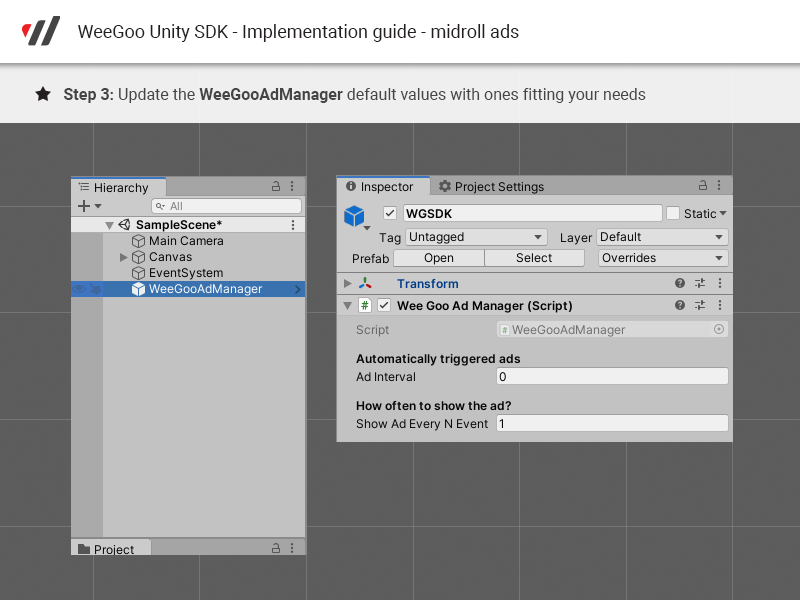This screenshot has height=600, width=800.
Task: Click the Show Ad Every N Event field
Action: [x=612, y=423]
